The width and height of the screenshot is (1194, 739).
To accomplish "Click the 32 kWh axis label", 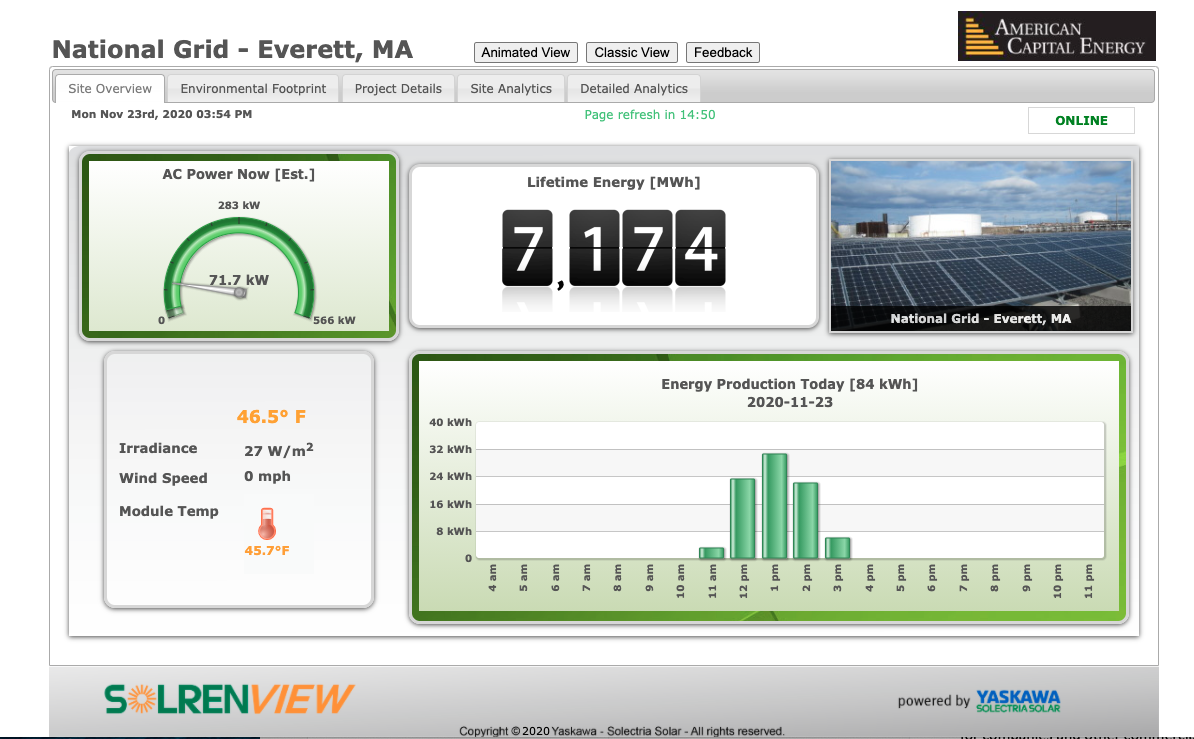I will [x=450, y=449].
